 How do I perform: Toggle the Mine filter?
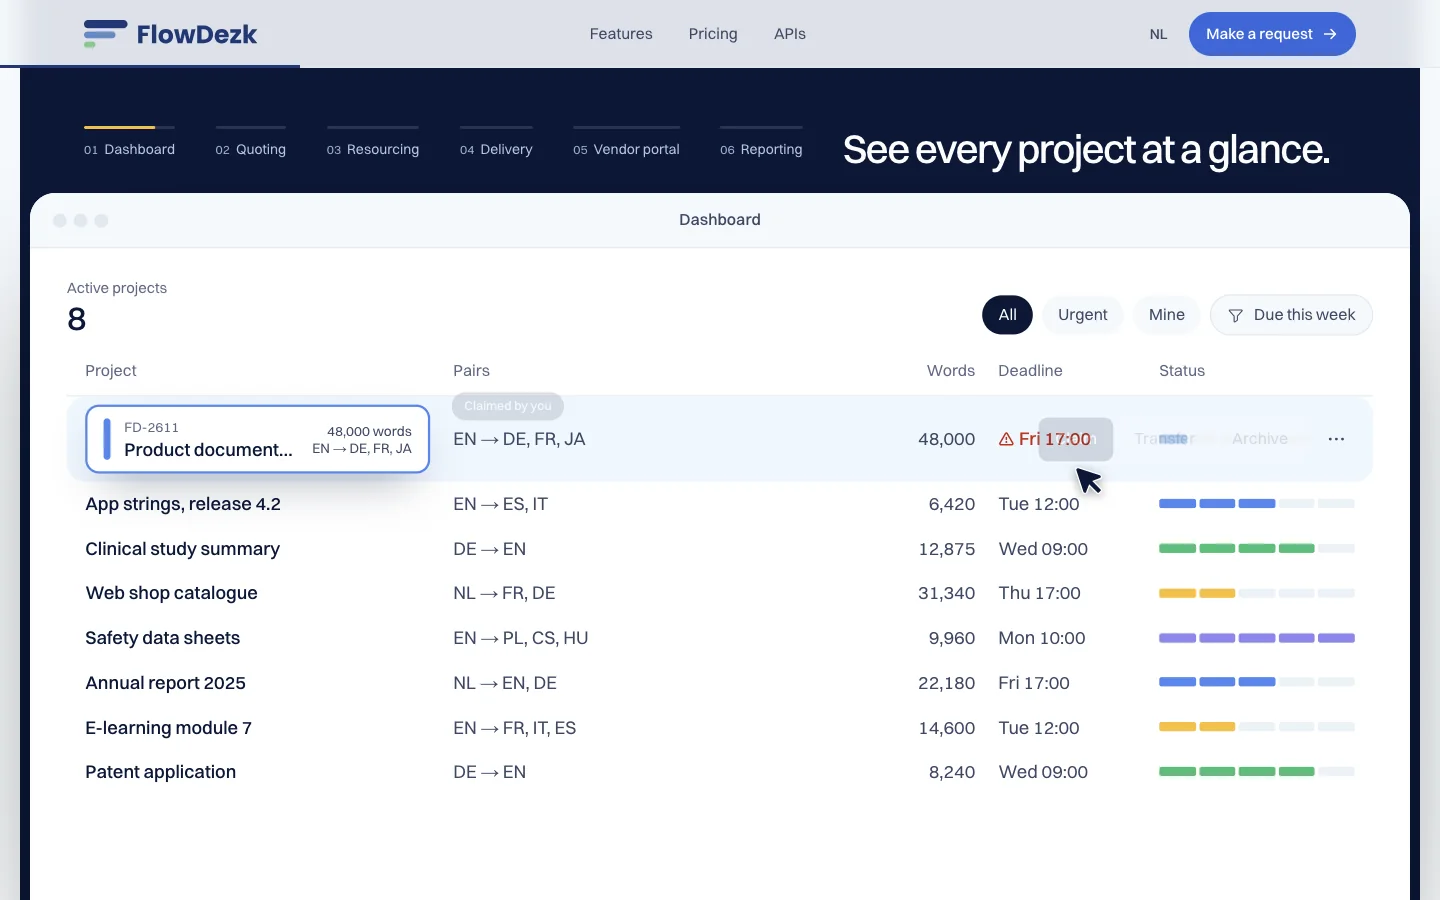[1167, 315]
